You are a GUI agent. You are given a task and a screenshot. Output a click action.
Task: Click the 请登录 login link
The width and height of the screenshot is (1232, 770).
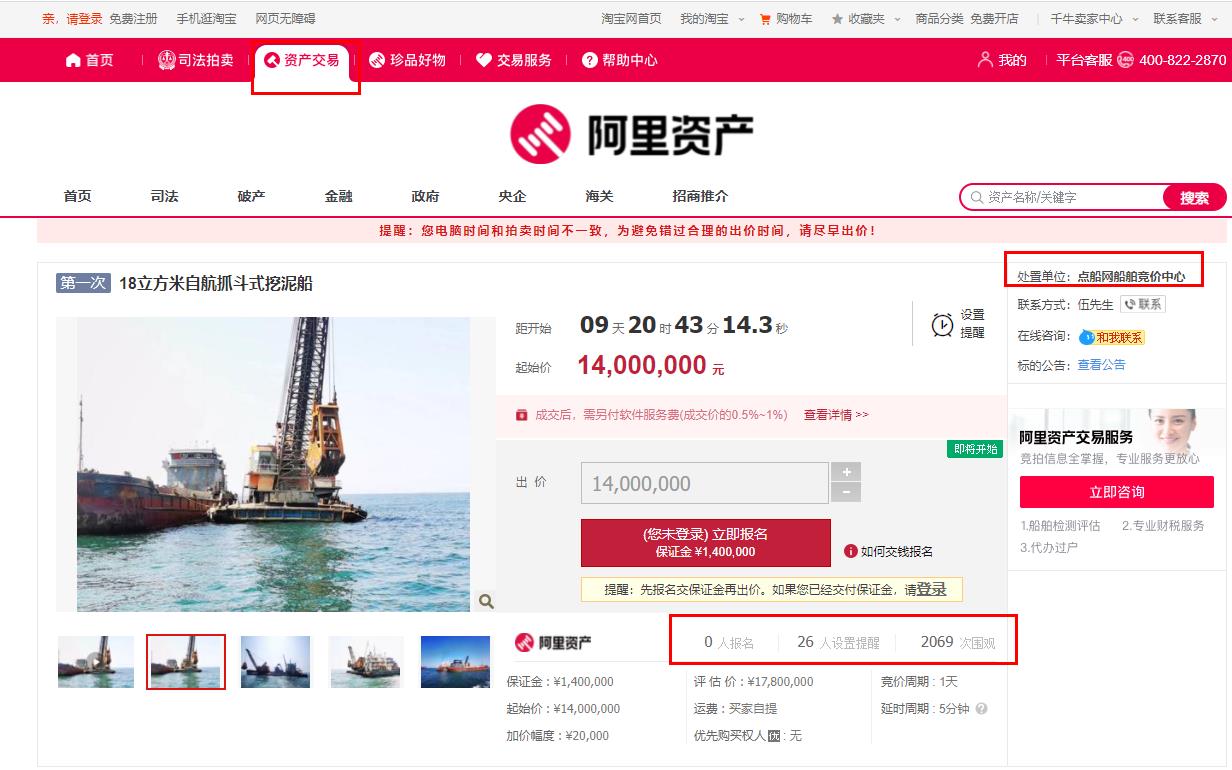[x=84, y=18]
